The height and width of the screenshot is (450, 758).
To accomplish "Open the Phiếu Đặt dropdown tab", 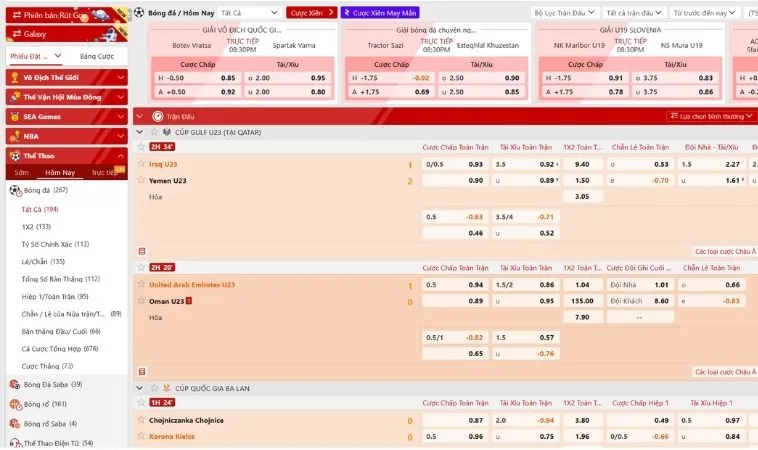I will tap(36, 56).
